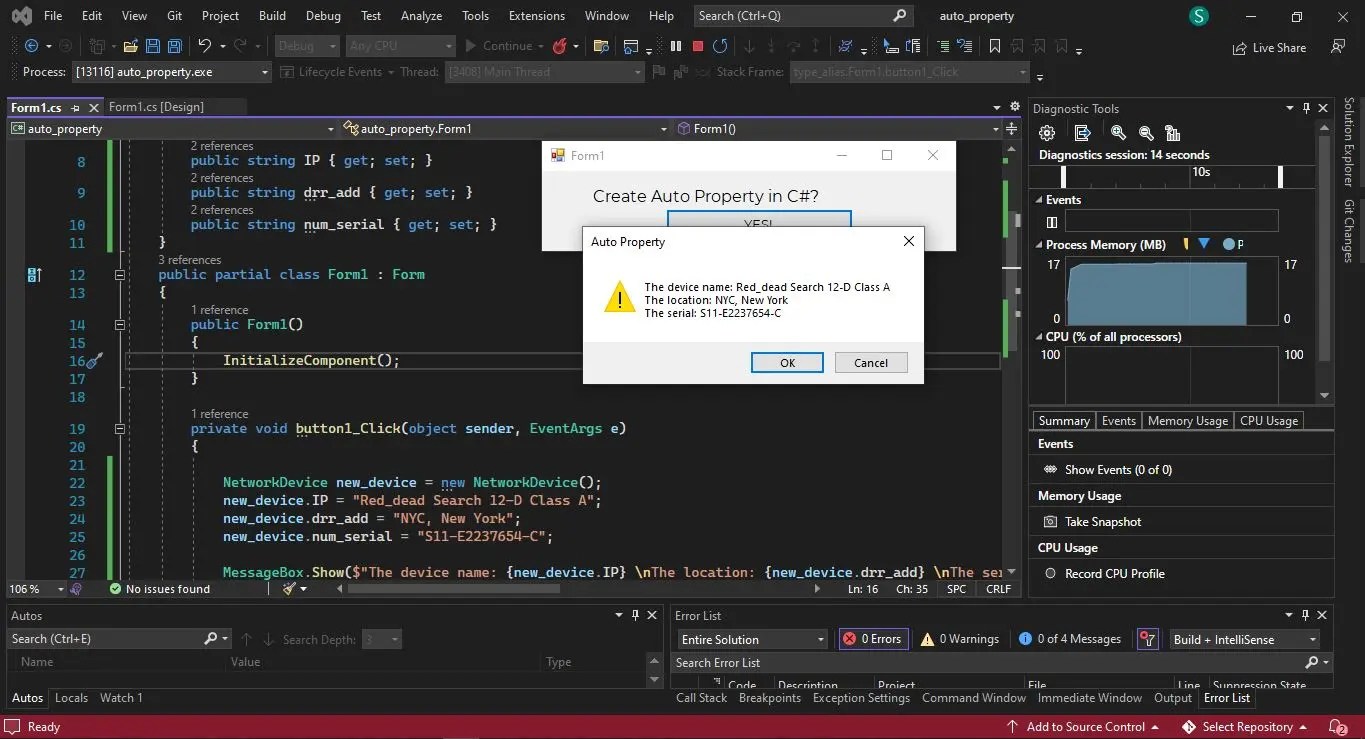
Task: Open the Build + IntelliSense dropdown
Action: click(1245, 640)
